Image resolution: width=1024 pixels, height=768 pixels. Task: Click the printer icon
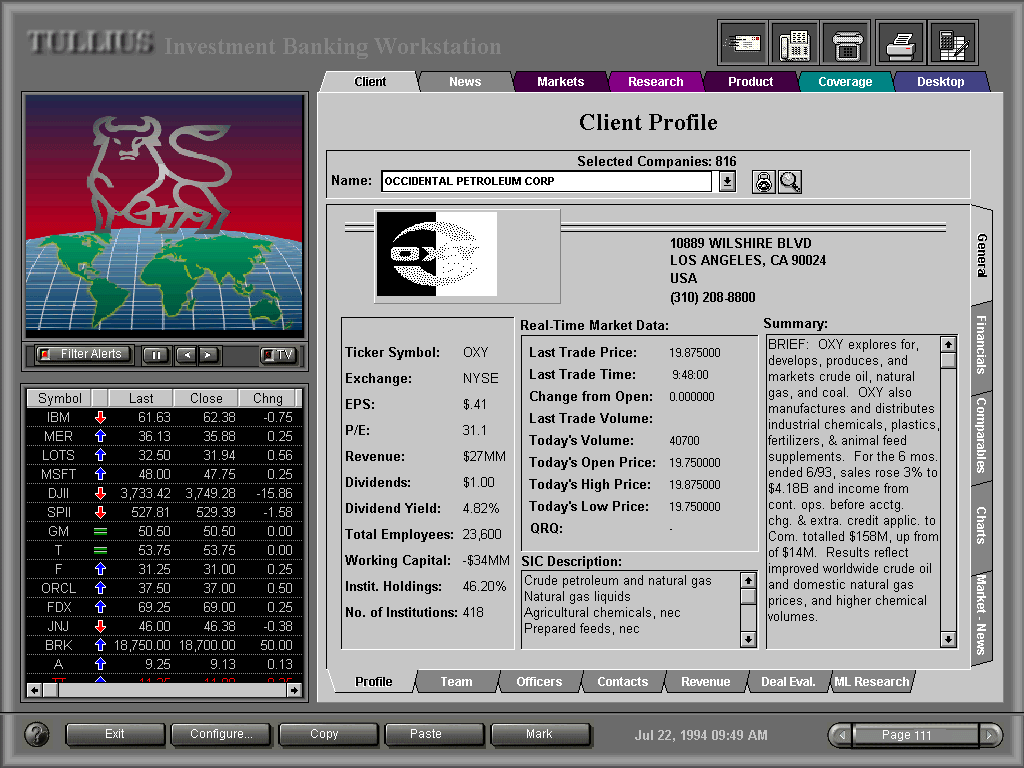(x=901, y=43)
